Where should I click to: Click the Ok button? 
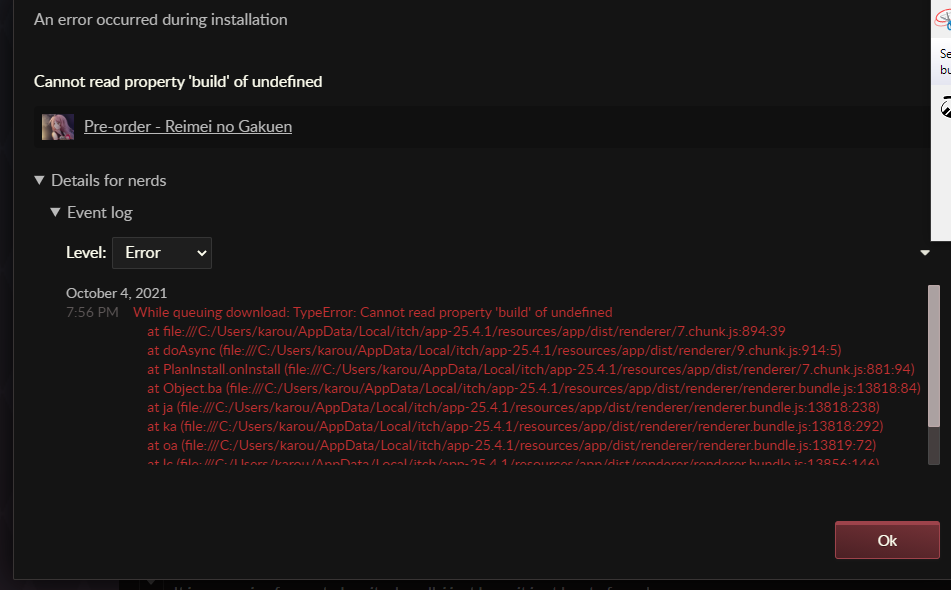point(887,540)
